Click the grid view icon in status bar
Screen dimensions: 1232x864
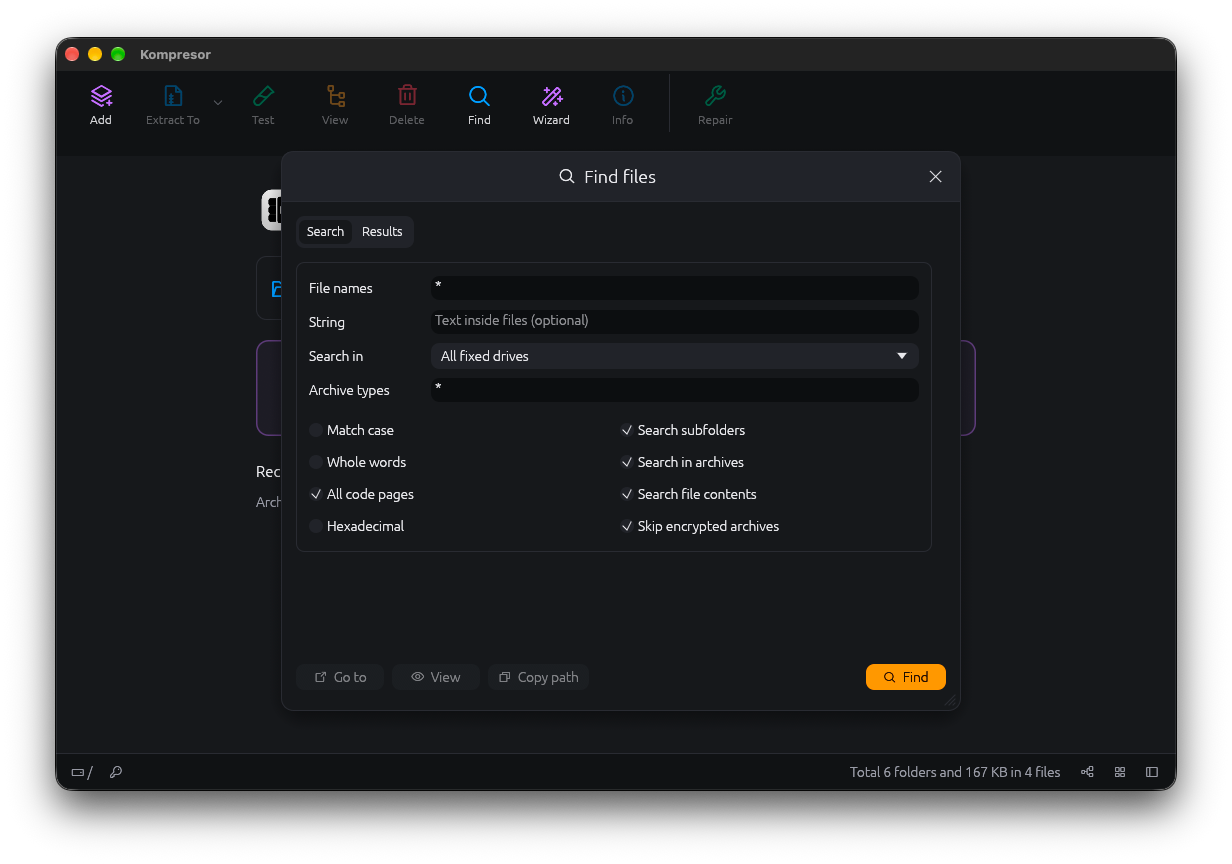[1120, 772]
